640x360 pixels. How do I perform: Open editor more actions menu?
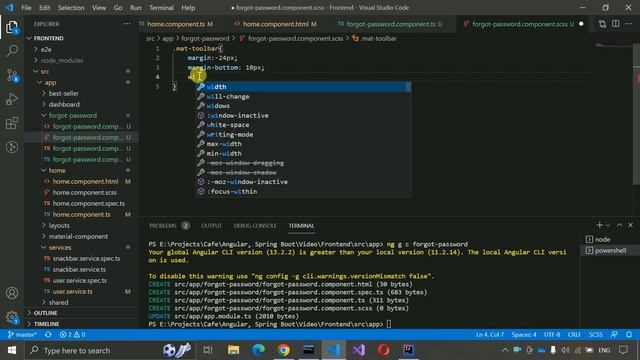point(629,24)
